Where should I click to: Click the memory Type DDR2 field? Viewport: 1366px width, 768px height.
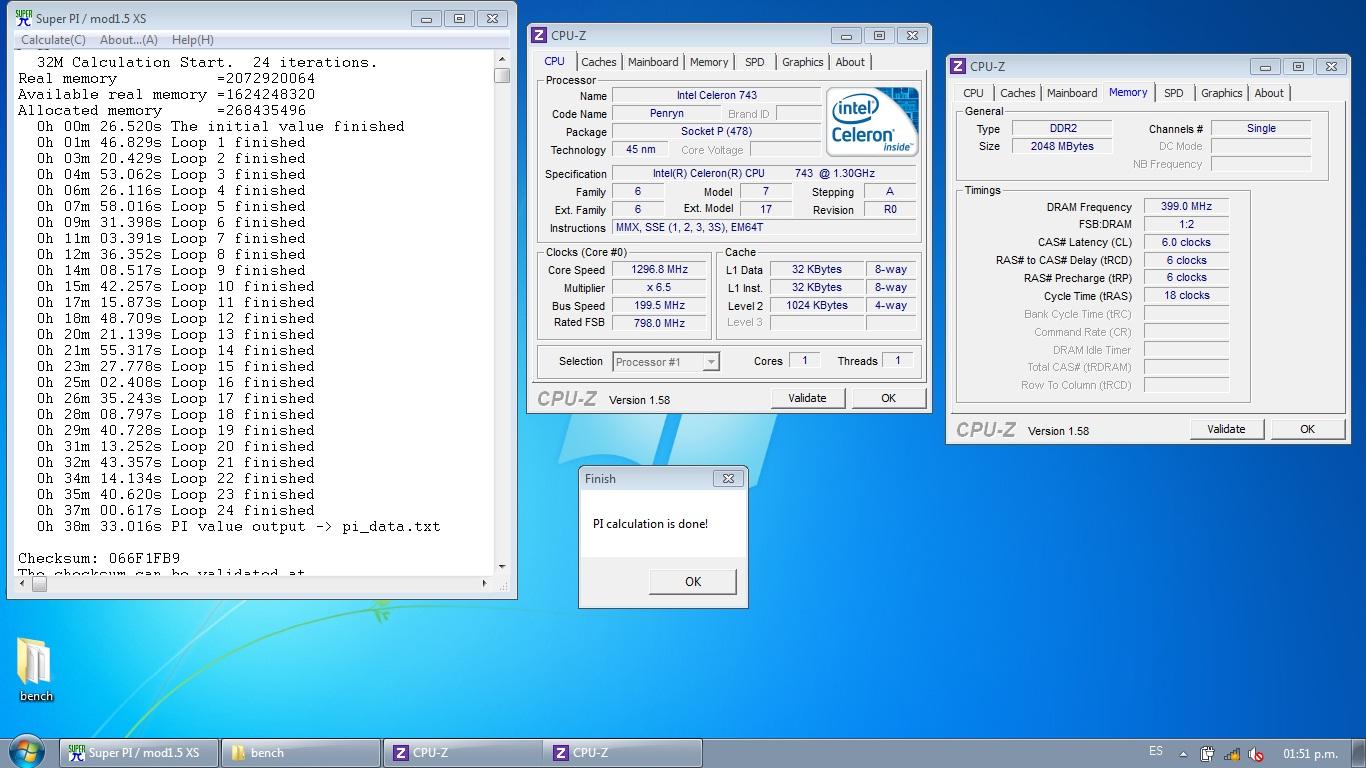(x=1062, y=129)
